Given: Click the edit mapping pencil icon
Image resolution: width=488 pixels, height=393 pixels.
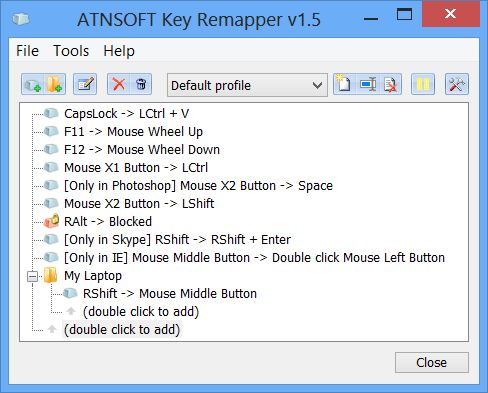Looking at the screenshot, I should 85,84.
